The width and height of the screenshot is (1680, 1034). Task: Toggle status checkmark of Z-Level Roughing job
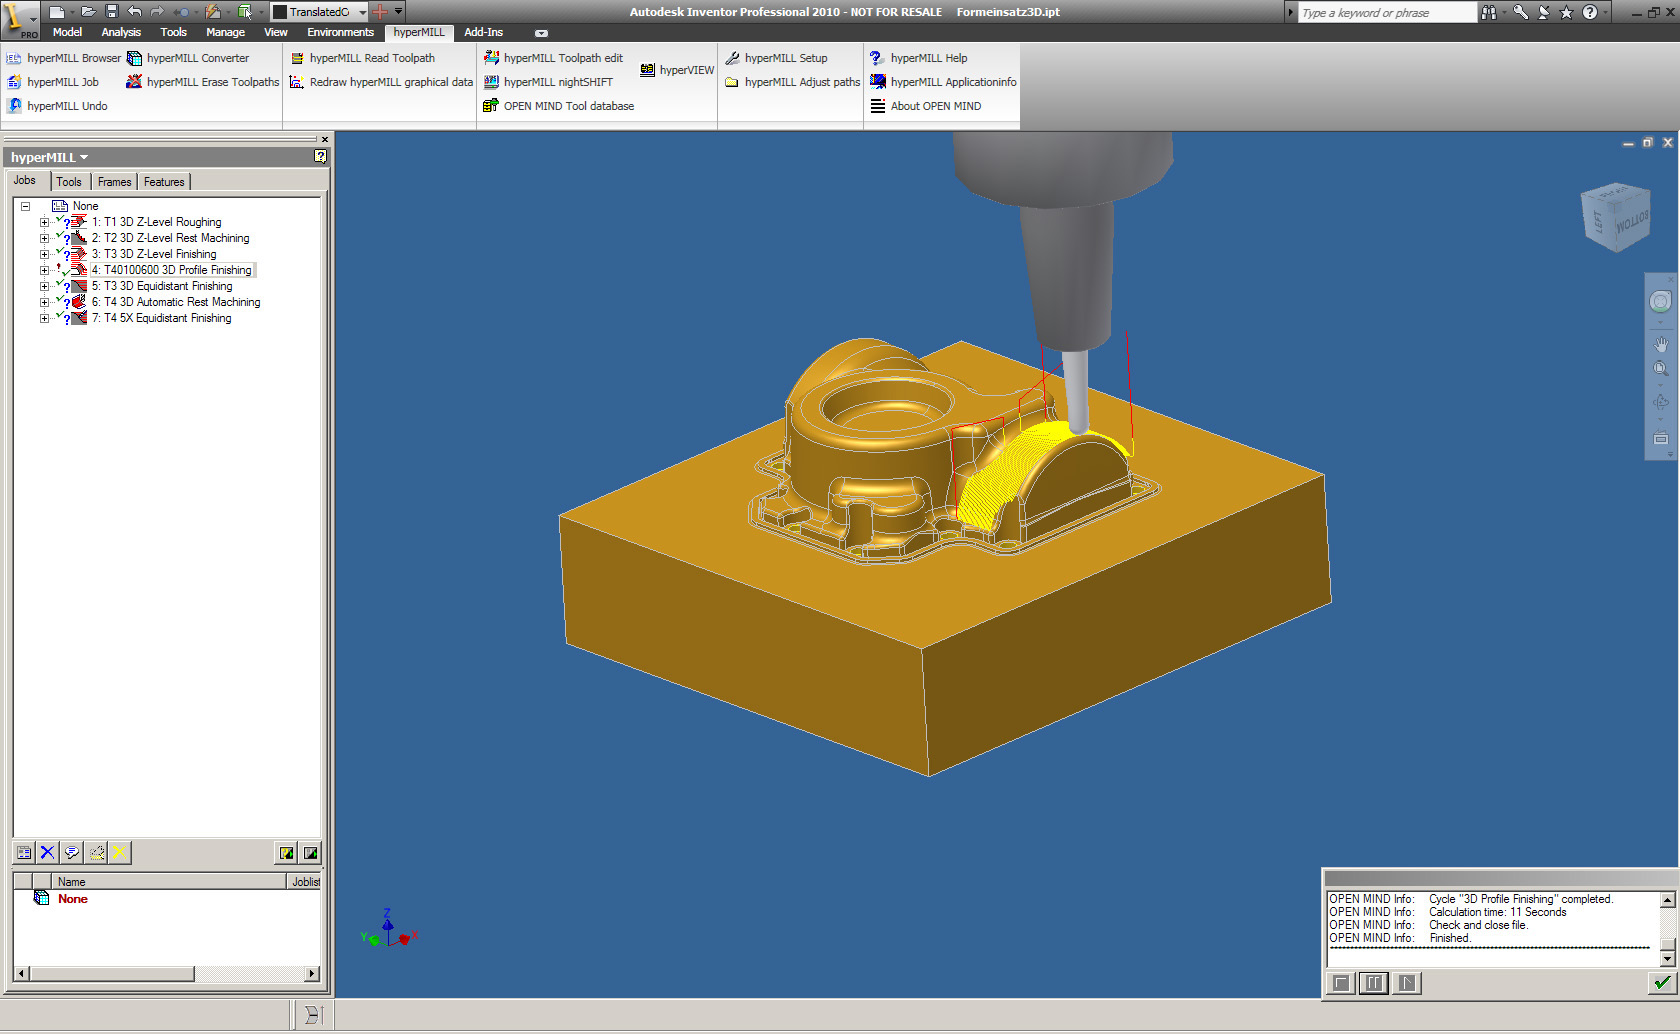pos(59,220)
